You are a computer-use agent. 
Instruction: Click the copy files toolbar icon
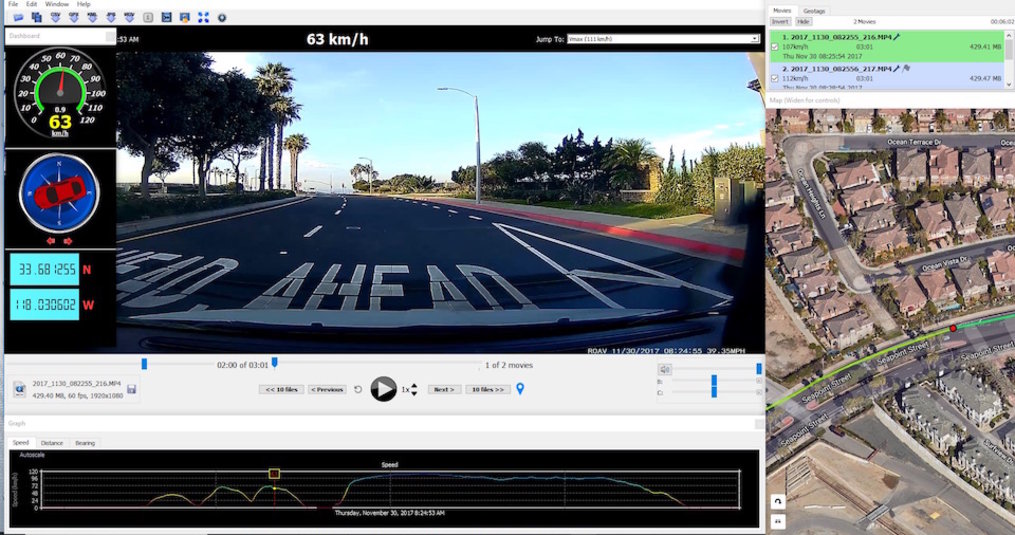point(37,17)
